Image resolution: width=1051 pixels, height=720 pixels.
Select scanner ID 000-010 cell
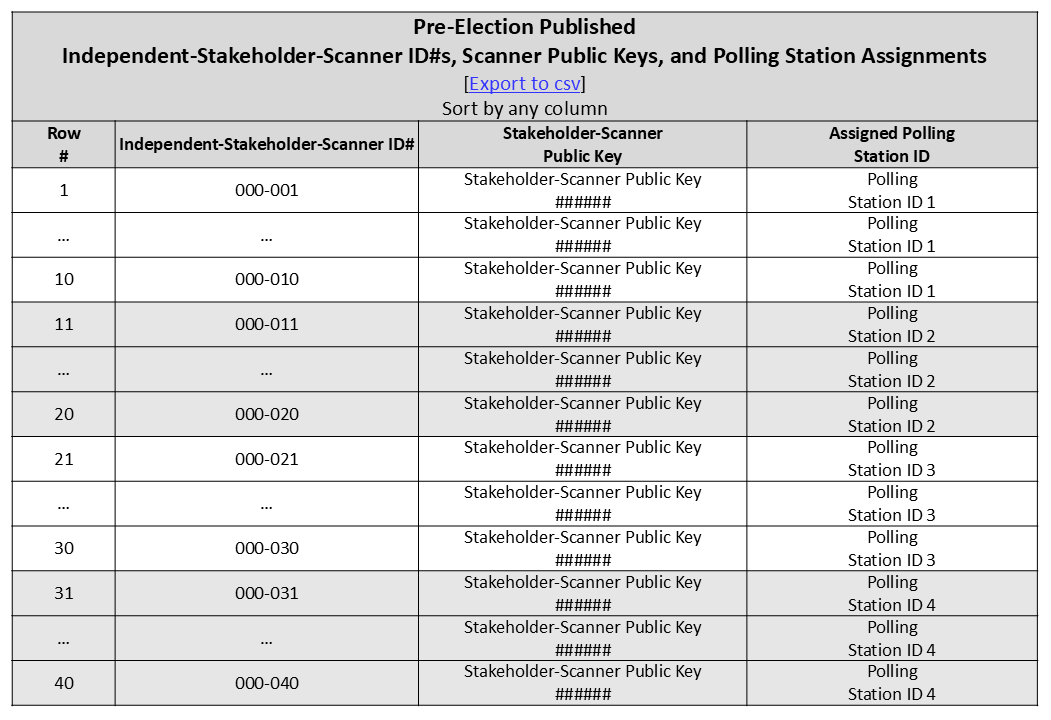[x=267, y=280]
